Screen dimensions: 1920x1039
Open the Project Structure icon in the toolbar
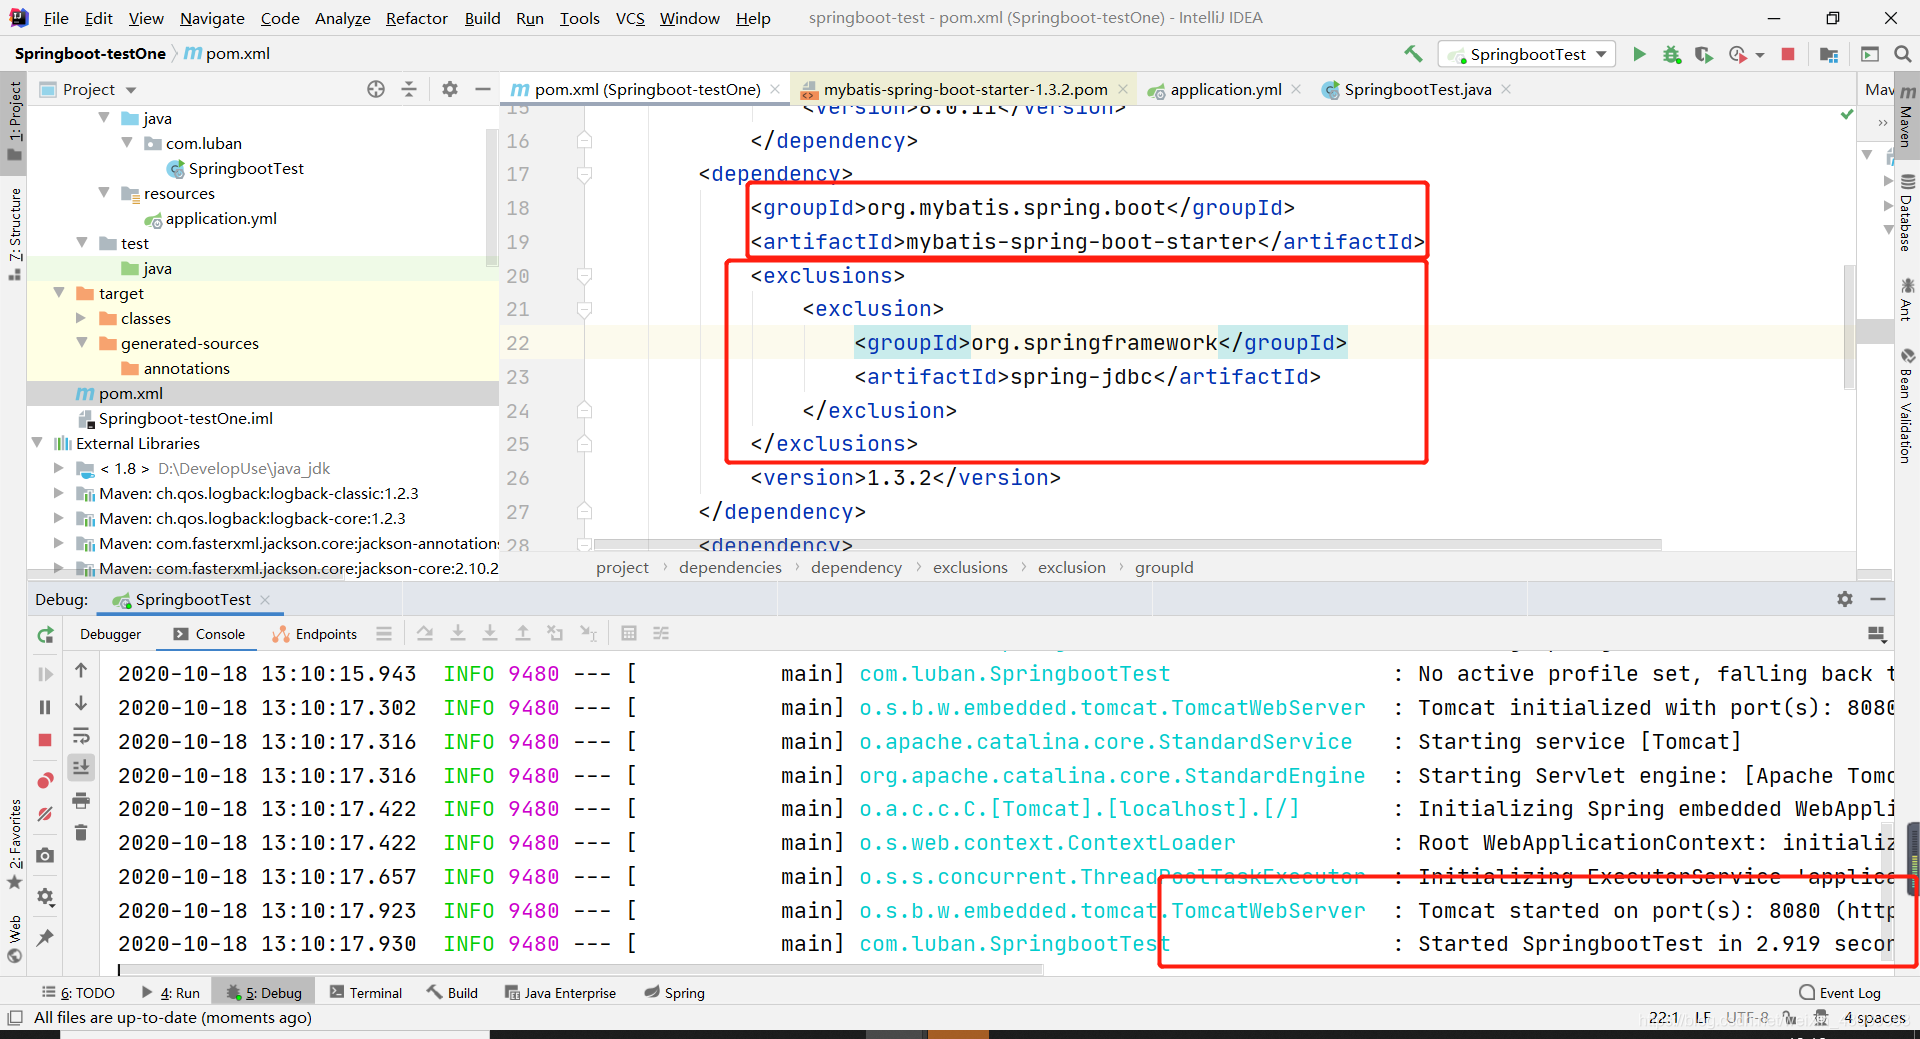[1829, 54]
